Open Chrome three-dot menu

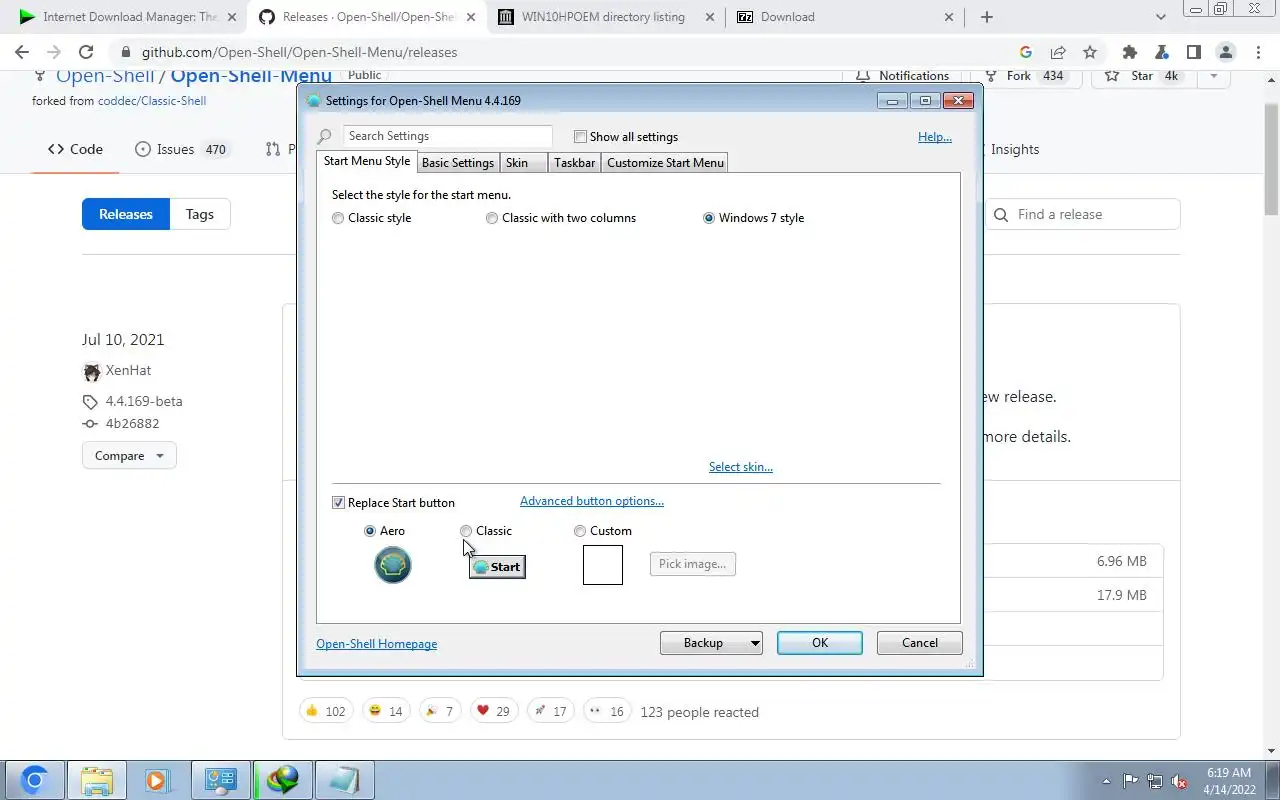click(x=1258, y=52)
